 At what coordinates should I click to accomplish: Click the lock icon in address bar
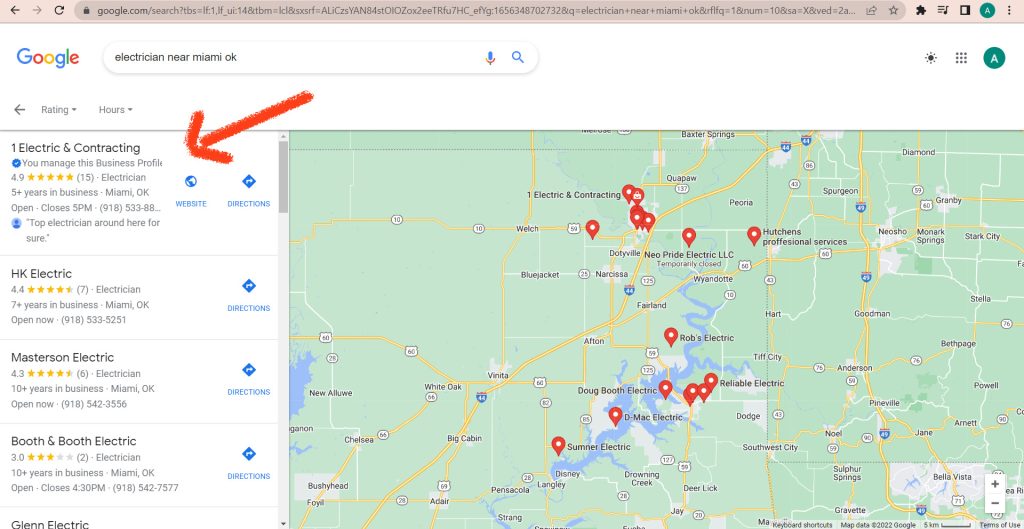tap(87, 11)
